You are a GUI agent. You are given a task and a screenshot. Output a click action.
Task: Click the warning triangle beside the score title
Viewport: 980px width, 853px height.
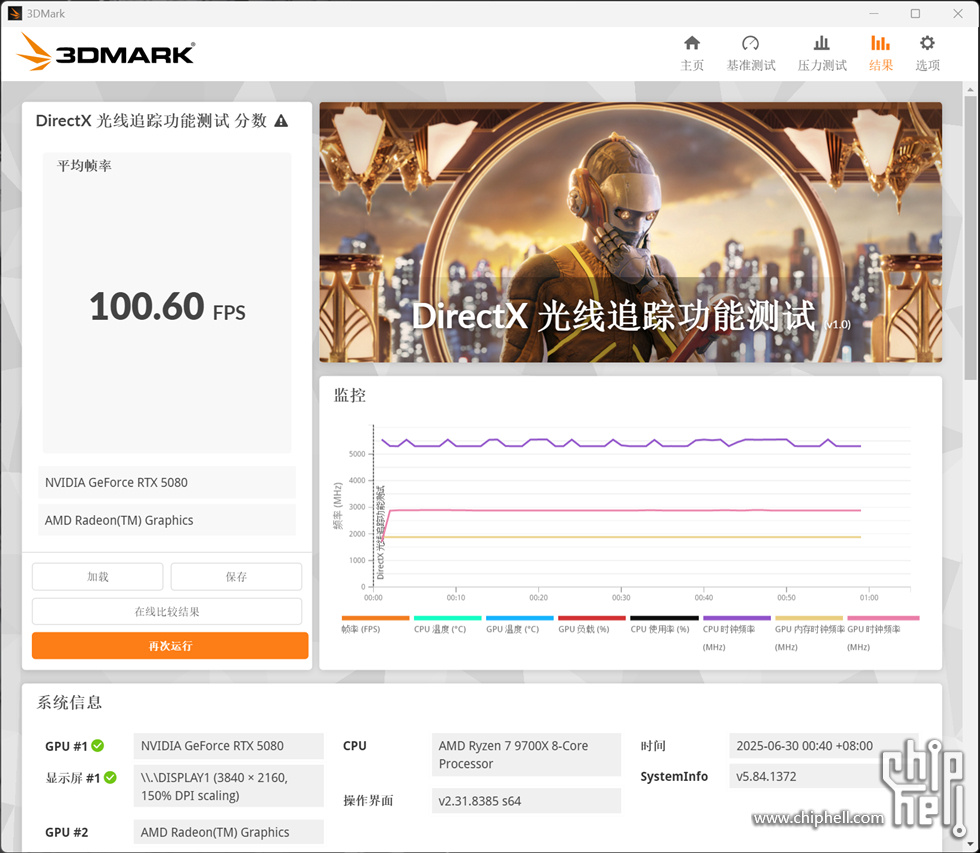281,121
